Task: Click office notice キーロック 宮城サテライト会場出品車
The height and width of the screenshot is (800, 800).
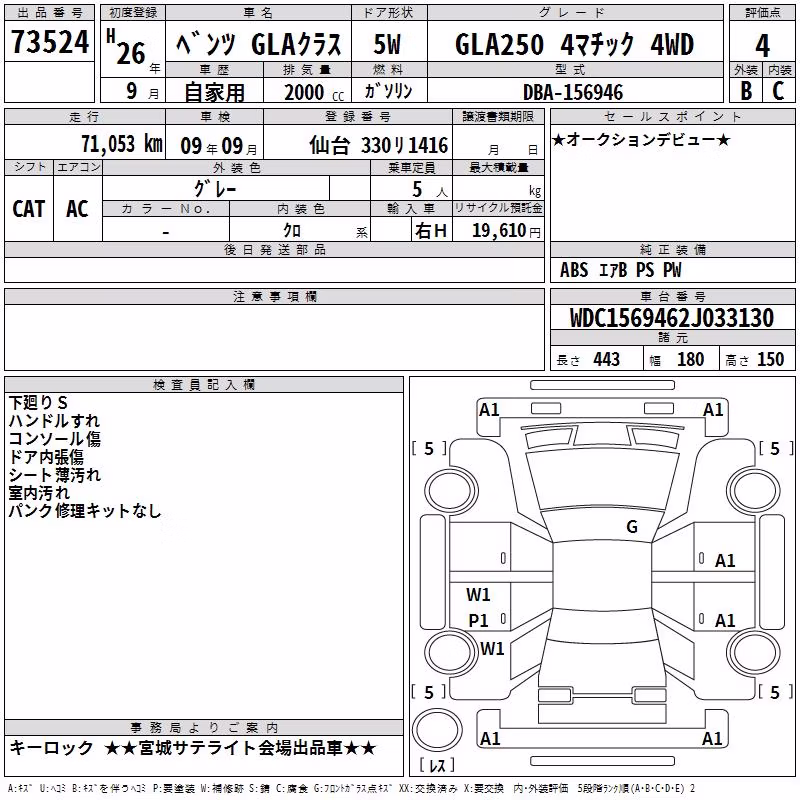Action: point(193,748)
